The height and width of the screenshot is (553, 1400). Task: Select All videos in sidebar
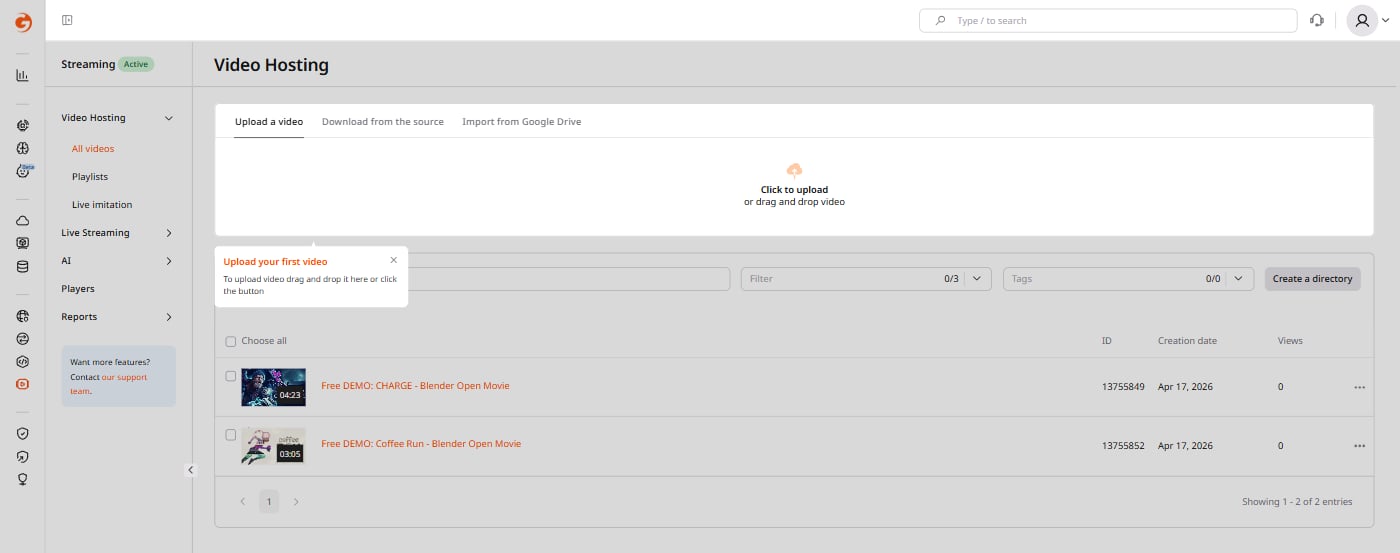click(93, 149)
